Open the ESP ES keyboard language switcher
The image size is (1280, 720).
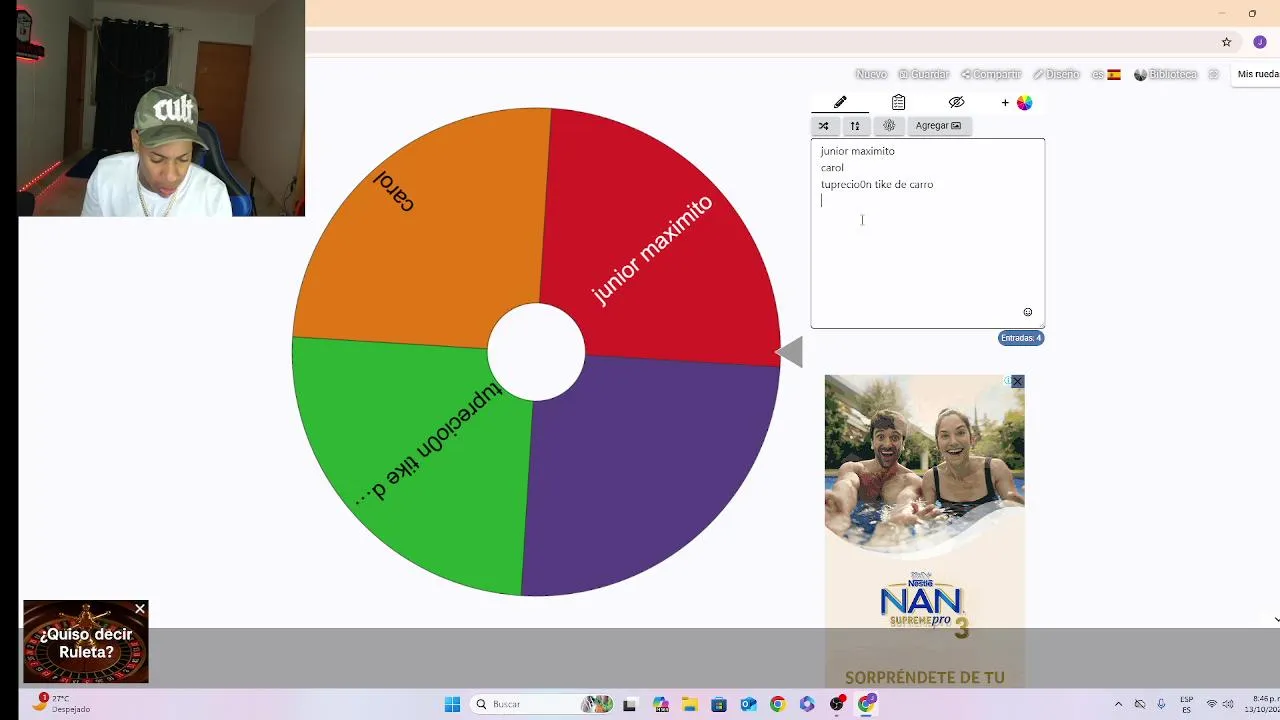tap(1187, 704)
